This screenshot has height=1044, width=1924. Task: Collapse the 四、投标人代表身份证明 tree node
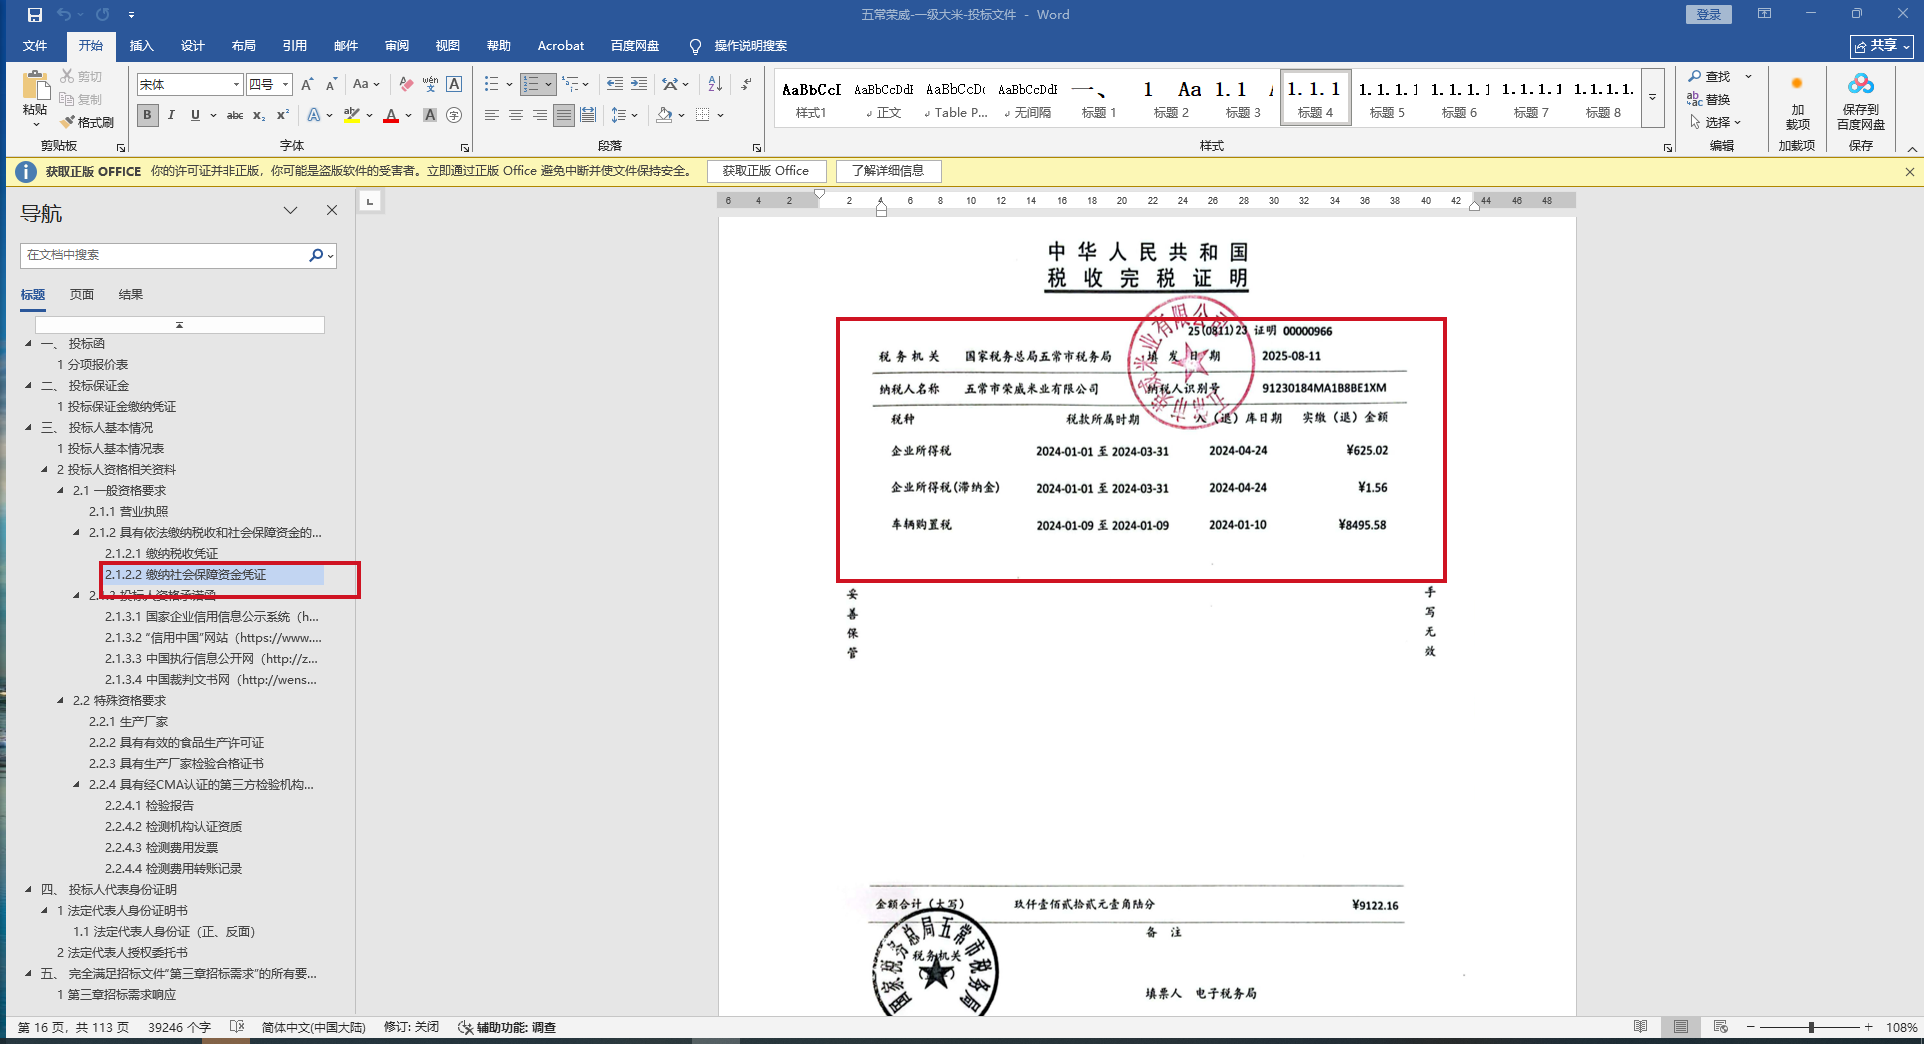click(29, 889)
